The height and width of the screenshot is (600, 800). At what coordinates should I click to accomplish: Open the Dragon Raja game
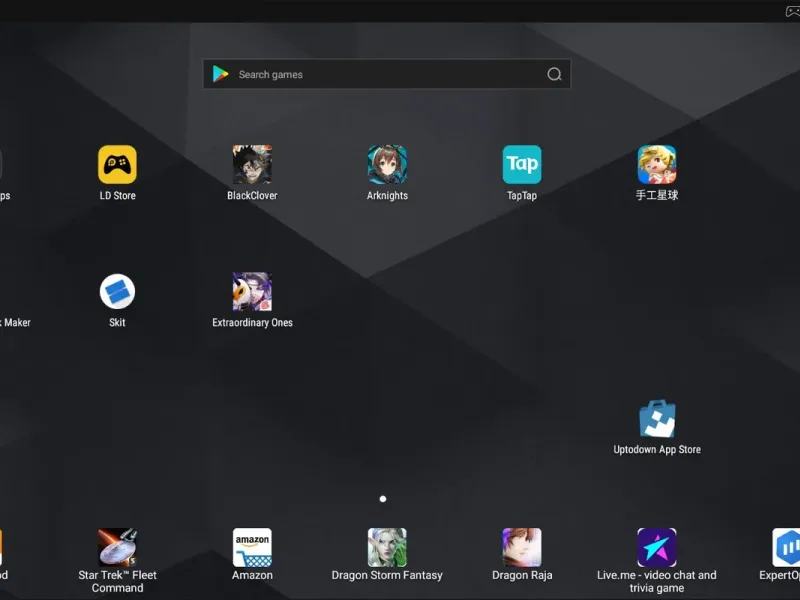click(x=522, y=547)
